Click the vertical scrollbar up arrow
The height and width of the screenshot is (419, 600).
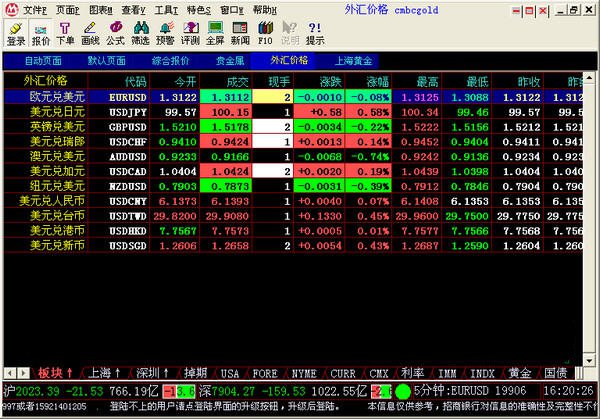[x=589, y=78]
